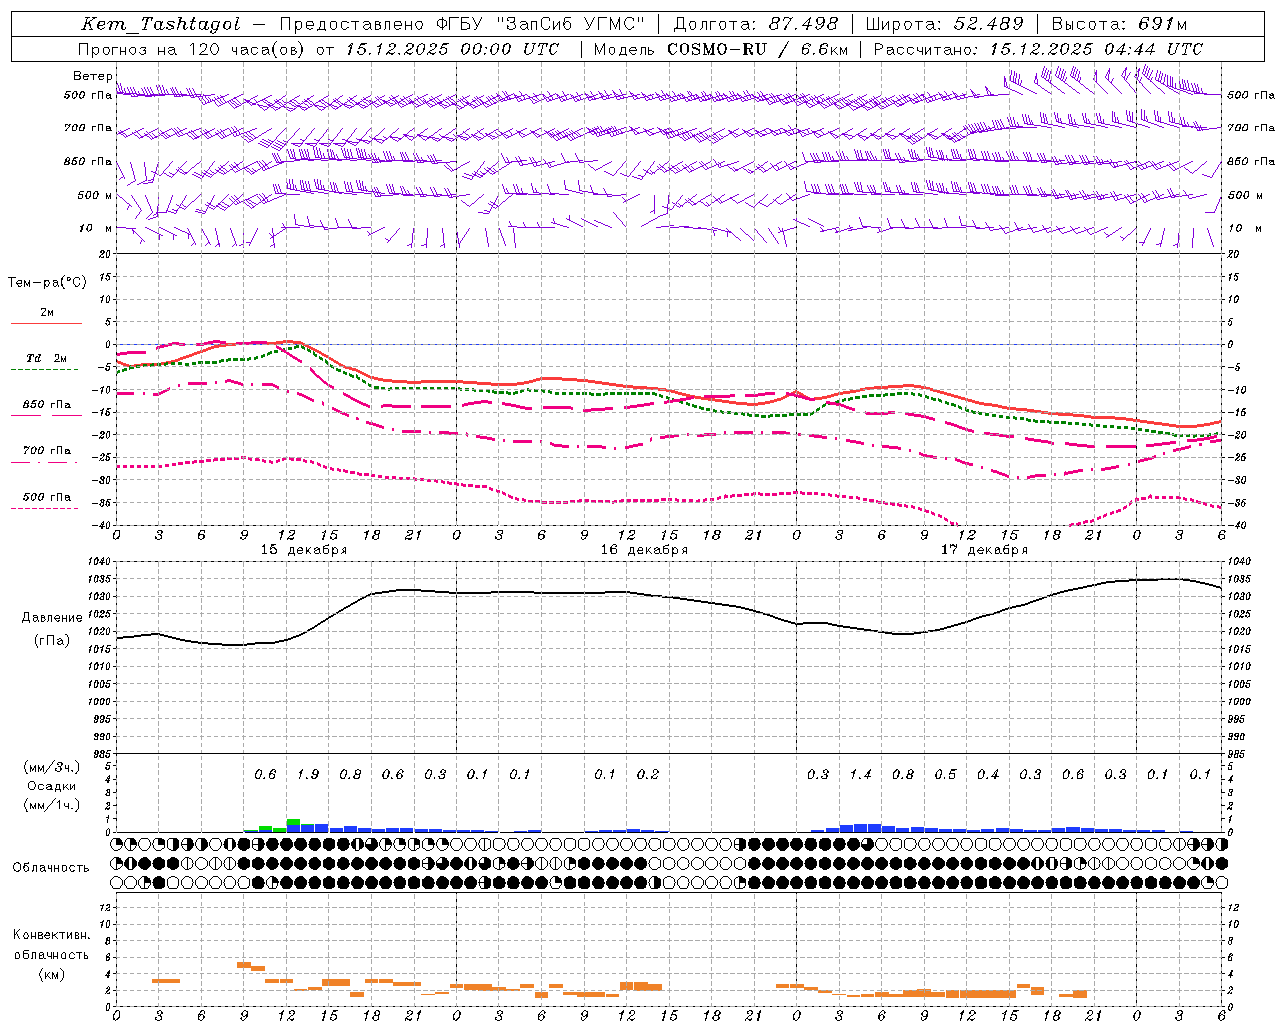The width and height of the screenshot is (1280, 1024).
Task: Click the 0.2 precipitation amount value
Action: 648,774
